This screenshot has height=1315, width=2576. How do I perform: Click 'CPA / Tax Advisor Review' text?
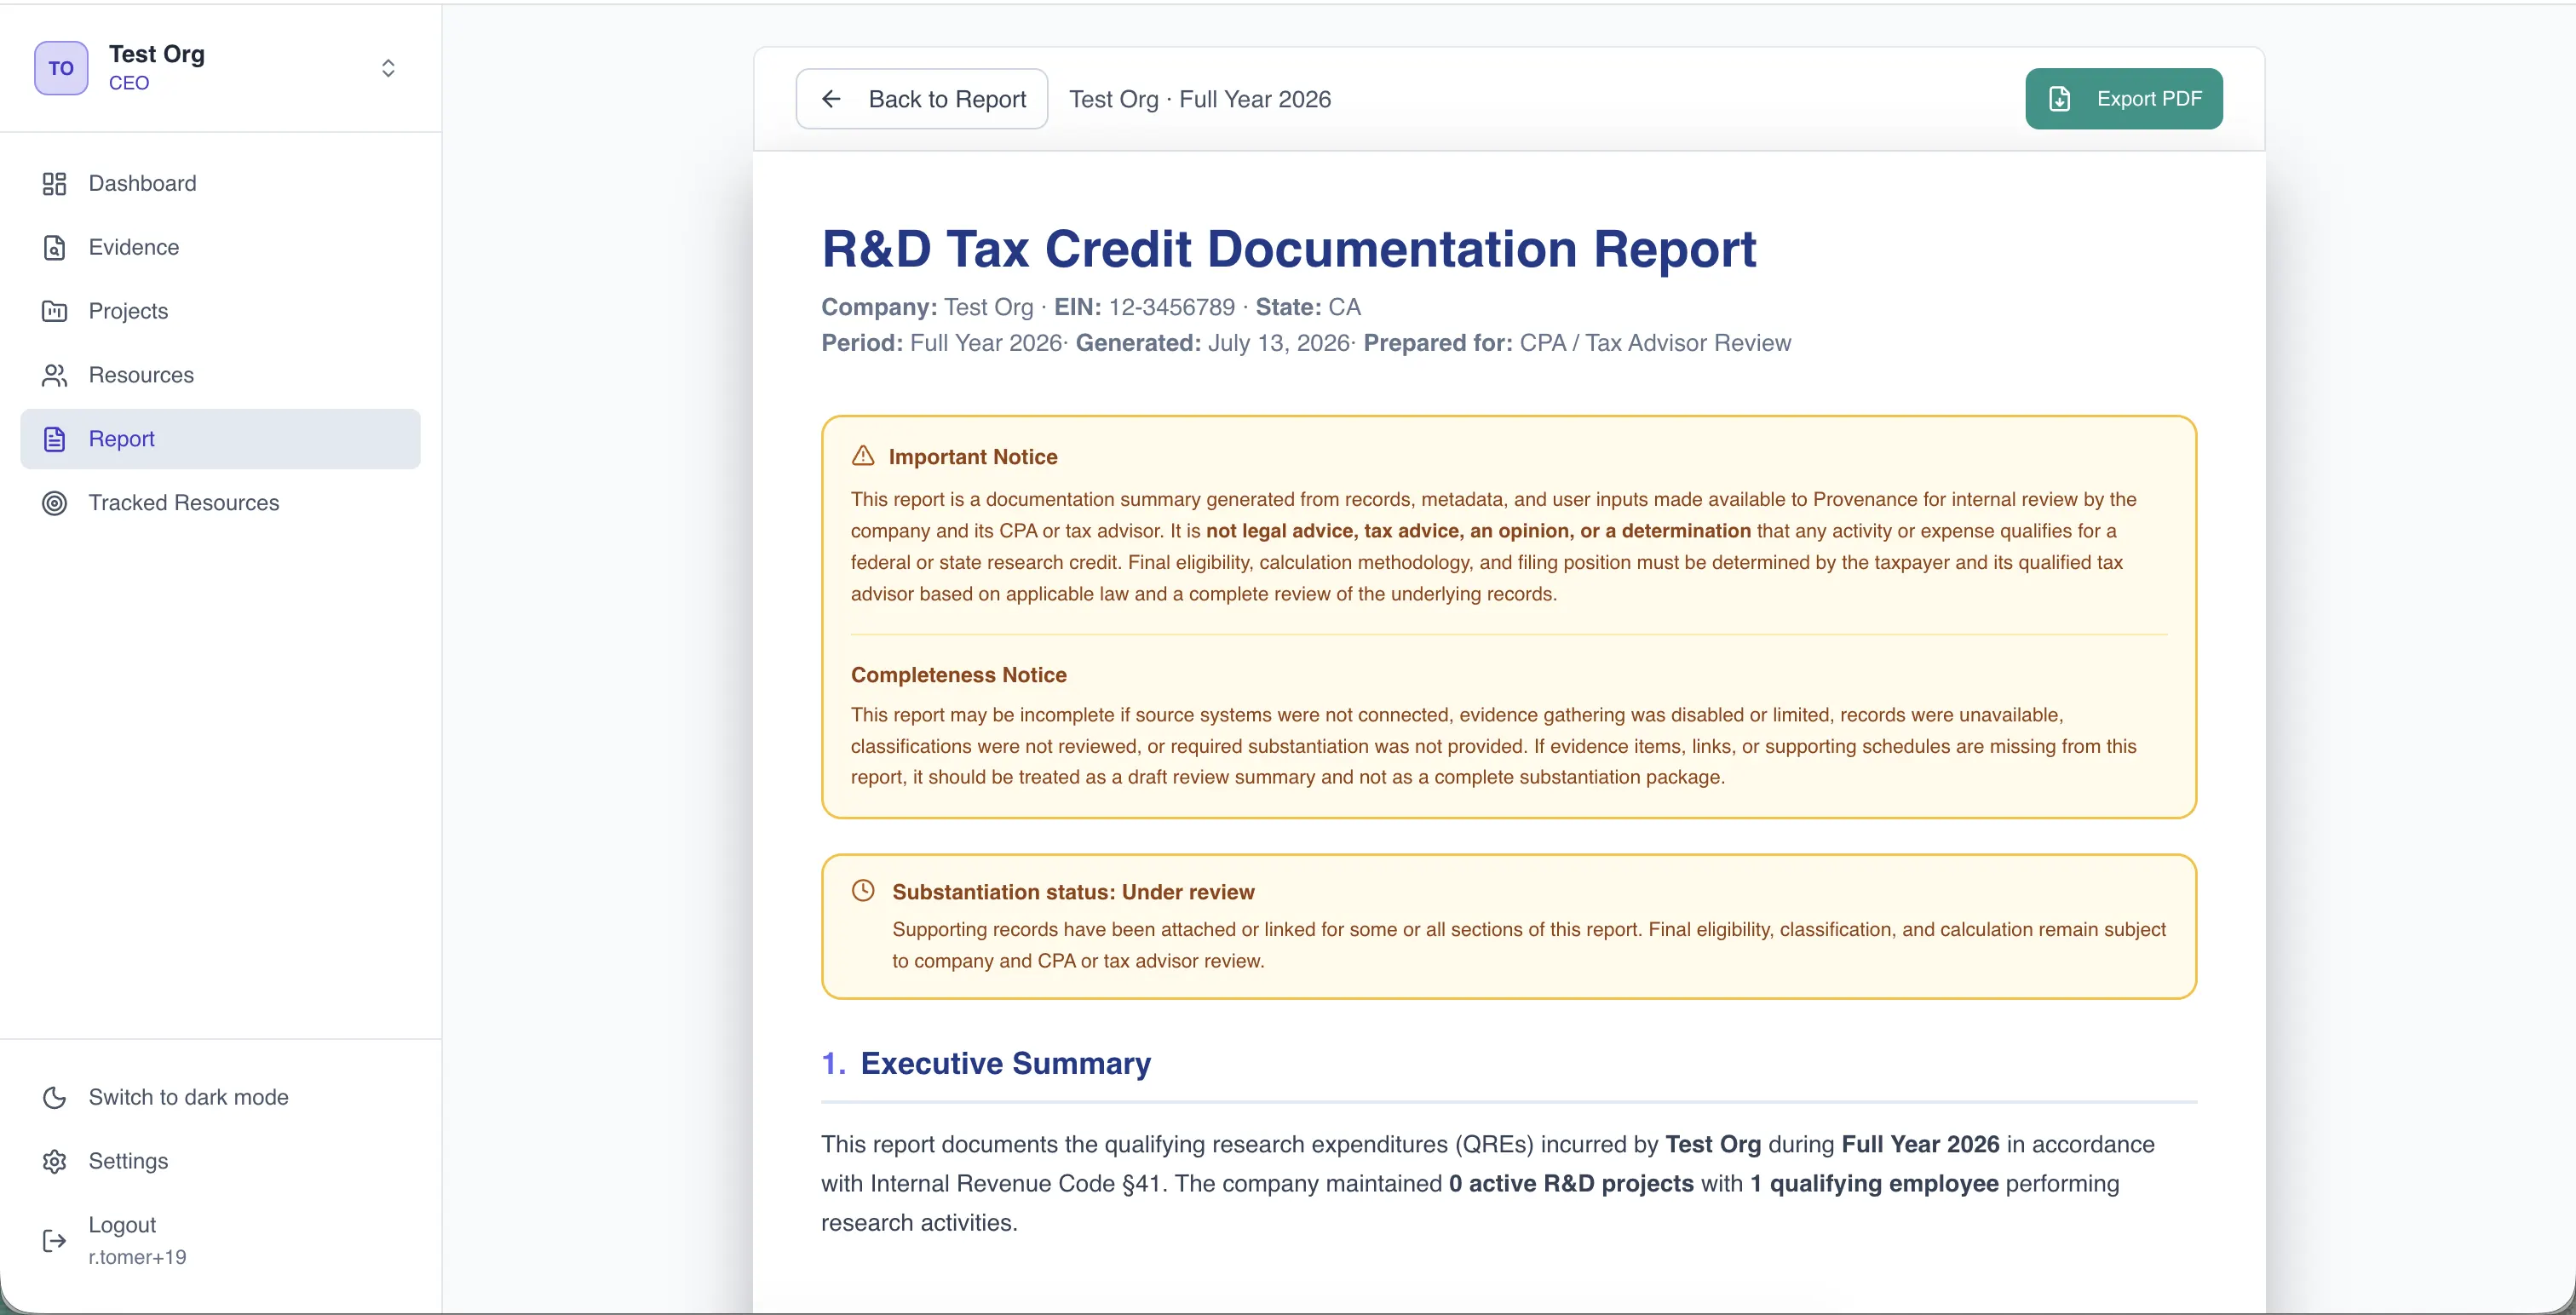click(x=1656, y=343)
